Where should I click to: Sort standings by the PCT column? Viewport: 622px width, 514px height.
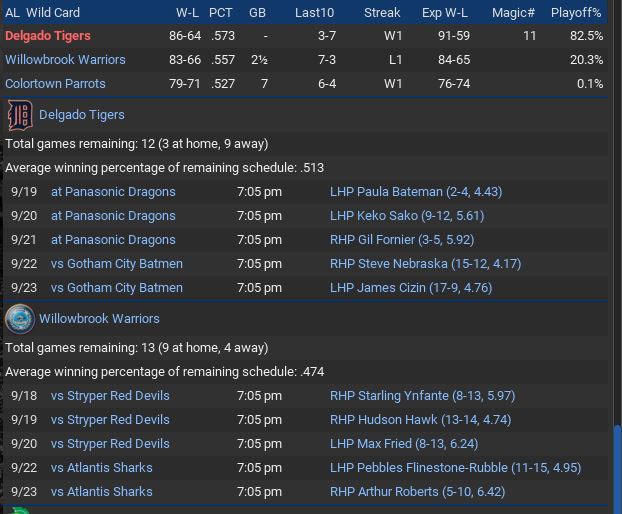pyautogui.click(x=221, y=13)
